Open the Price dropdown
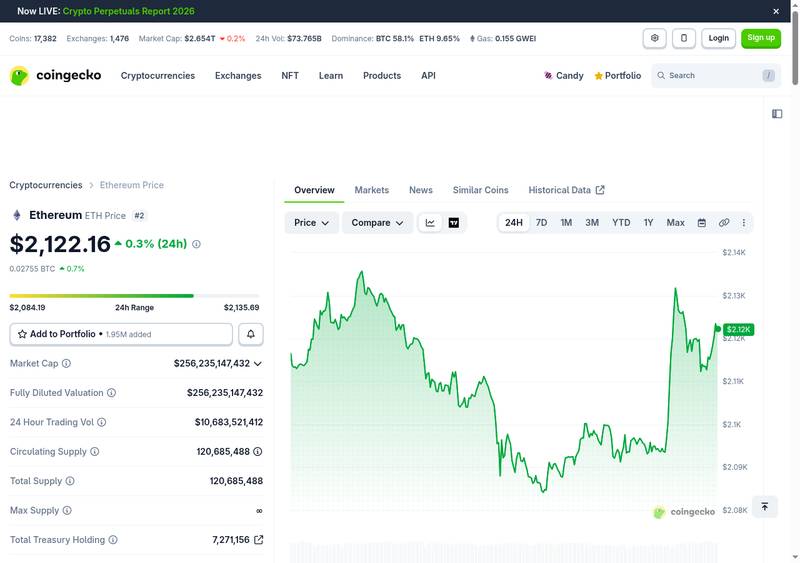The height and width of the screenshot is (563, 800). coord(311,223)
